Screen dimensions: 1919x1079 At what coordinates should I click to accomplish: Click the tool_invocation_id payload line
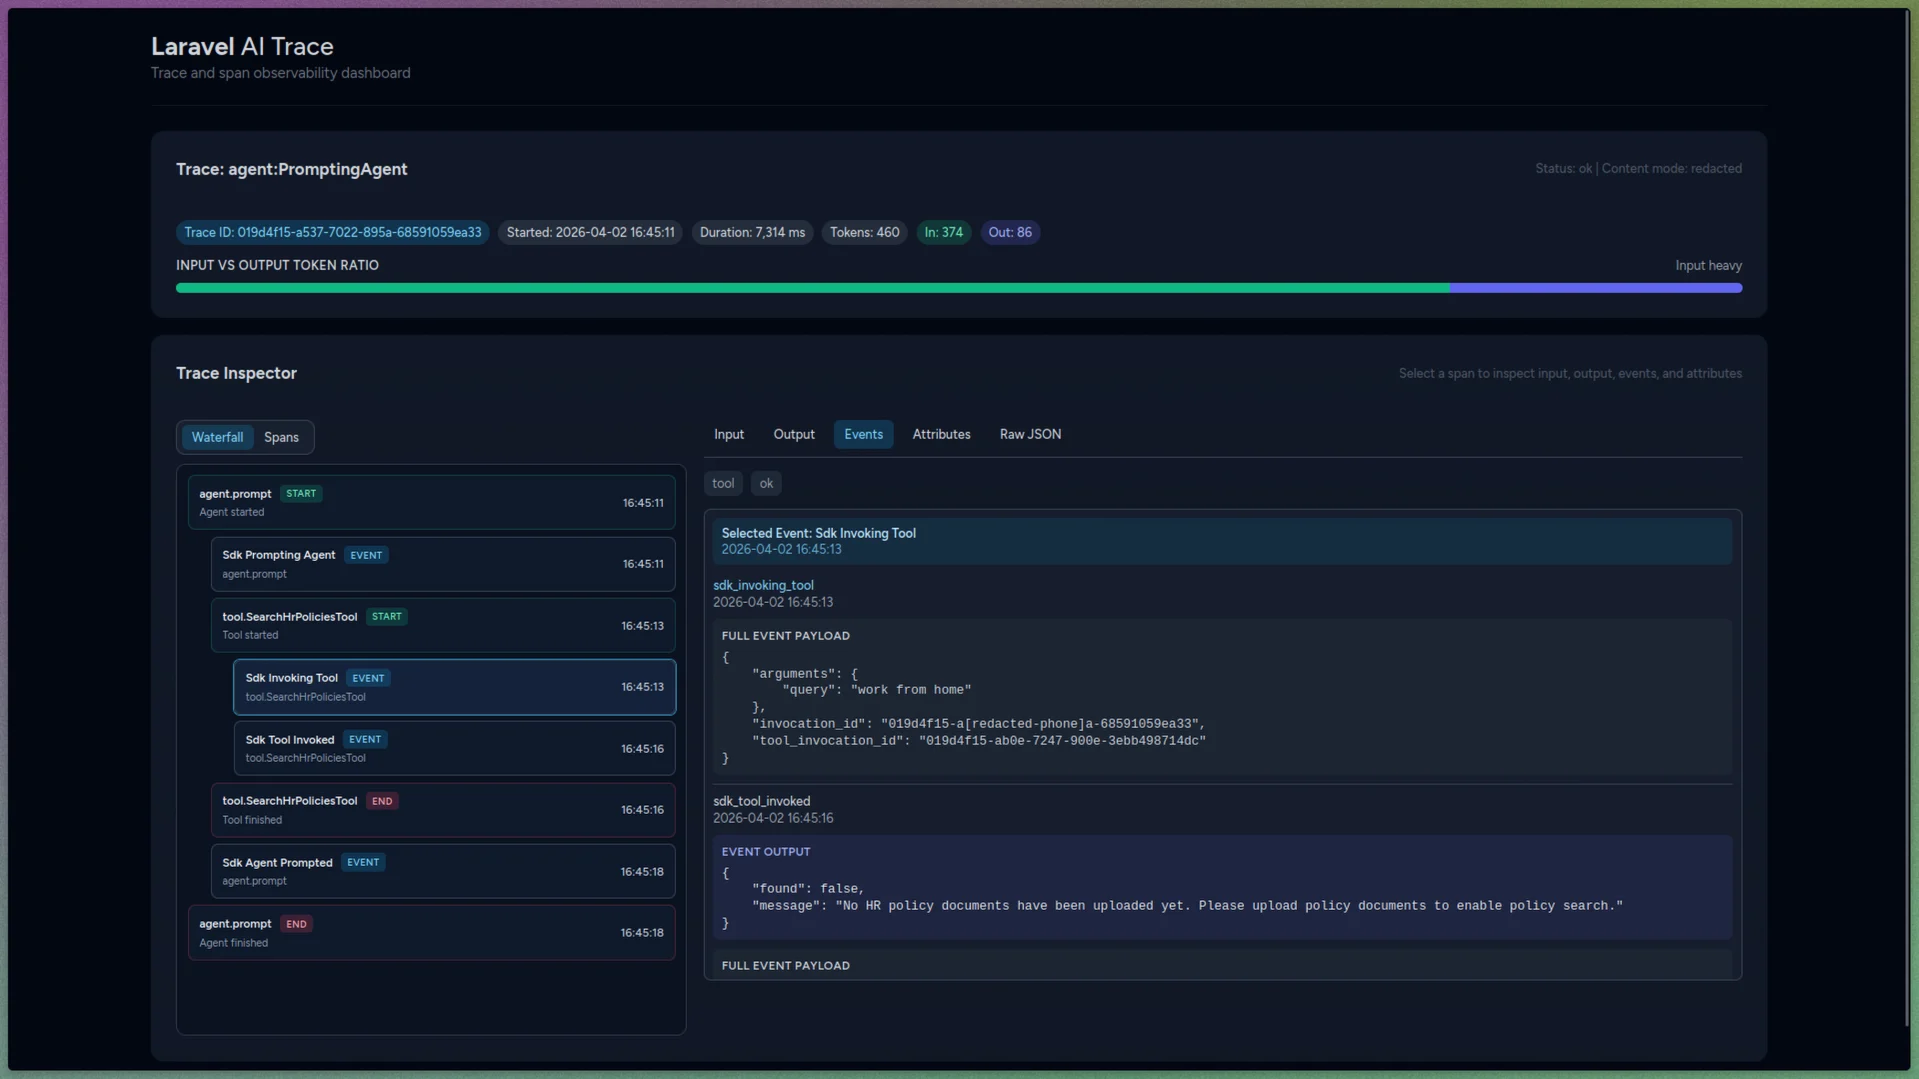click(979, 741)
